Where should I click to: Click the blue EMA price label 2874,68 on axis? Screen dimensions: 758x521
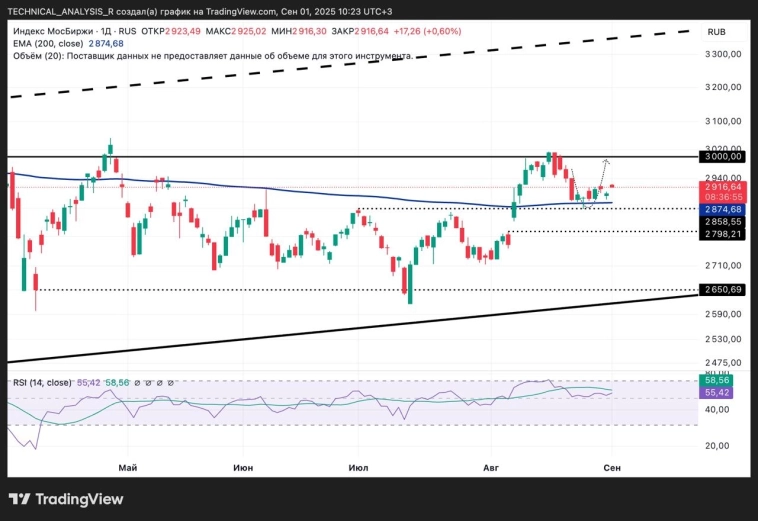click(722, 209)
